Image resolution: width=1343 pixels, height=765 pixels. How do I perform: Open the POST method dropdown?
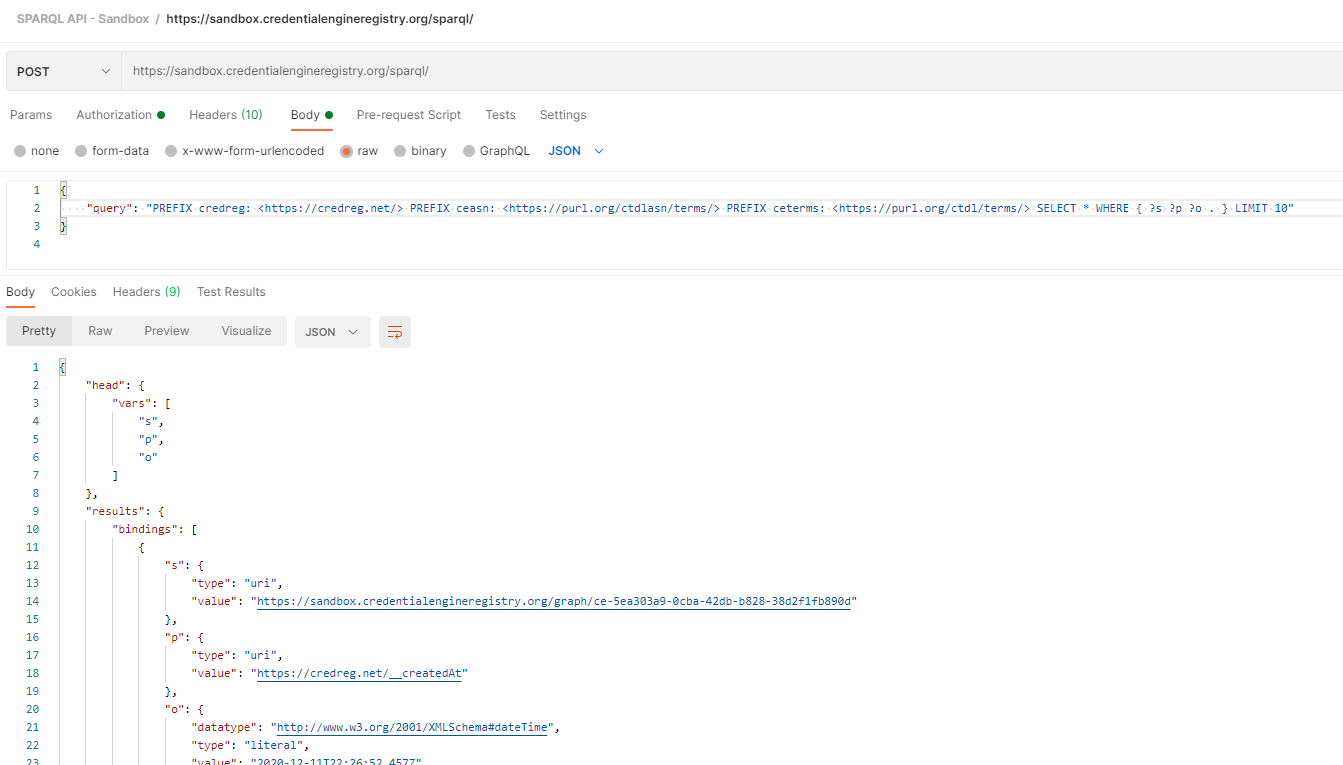pos(63,71)
